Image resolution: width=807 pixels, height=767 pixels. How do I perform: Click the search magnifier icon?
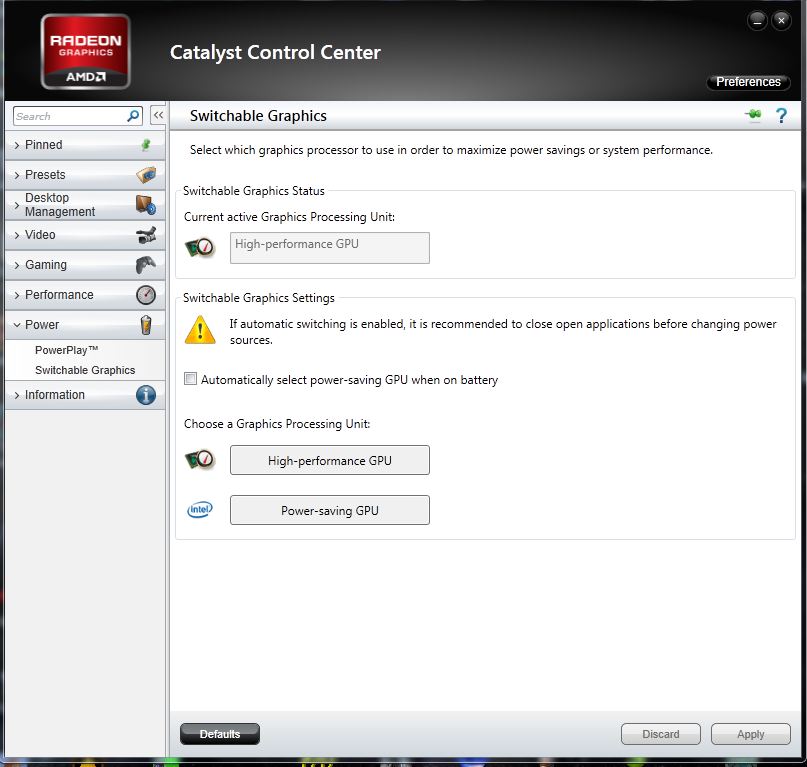pyautogui.click(x=133, y=116)
